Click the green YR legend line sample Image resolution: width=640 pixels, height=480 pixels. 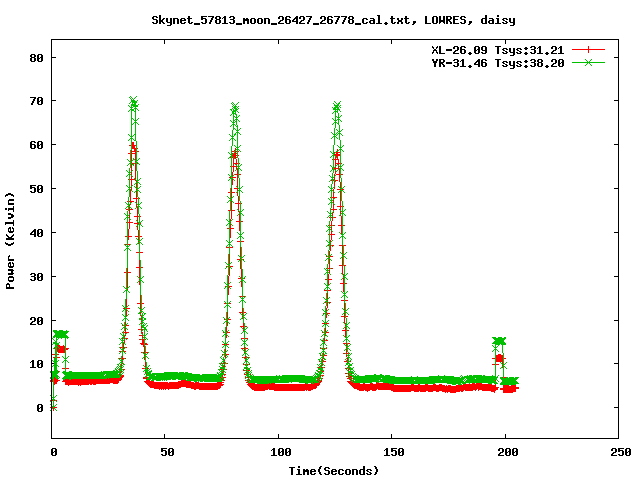click(x=588, y=62)
